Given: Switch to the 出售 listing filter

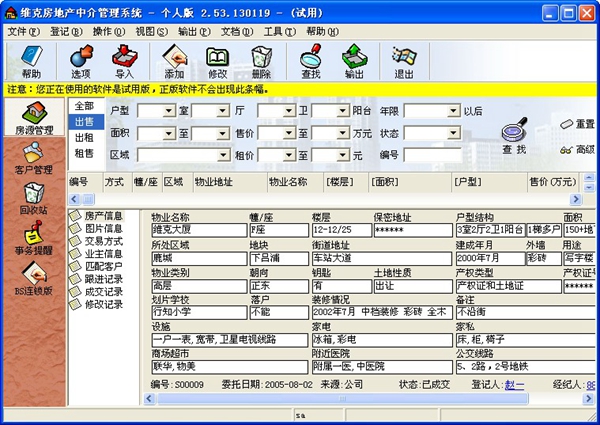Looking at the screenshot, I should pos(84,122).
